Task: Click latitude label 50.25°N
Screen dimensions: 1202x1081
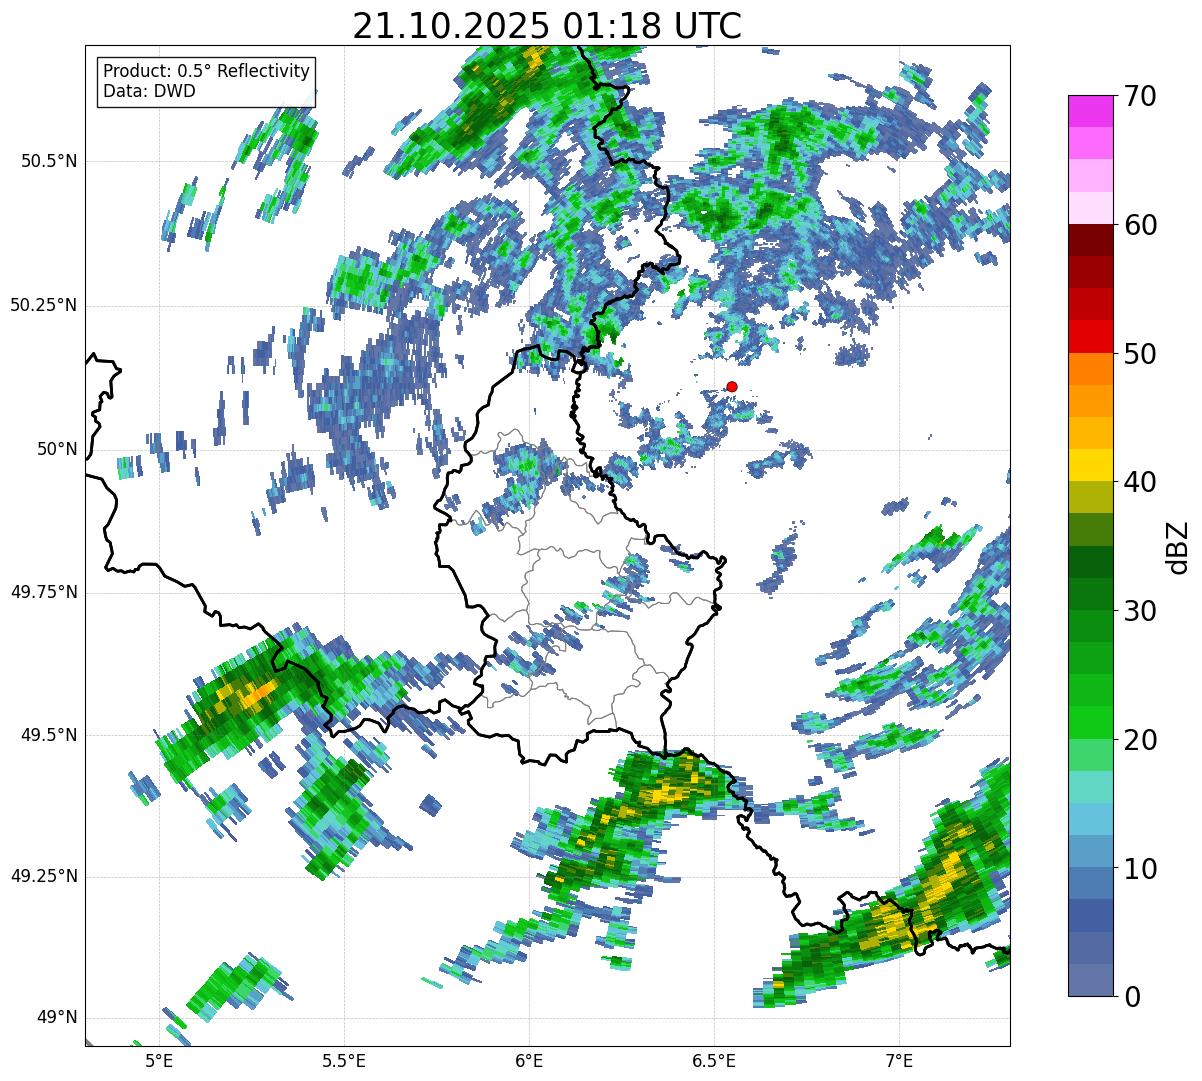Action: [x=44, y=305]
